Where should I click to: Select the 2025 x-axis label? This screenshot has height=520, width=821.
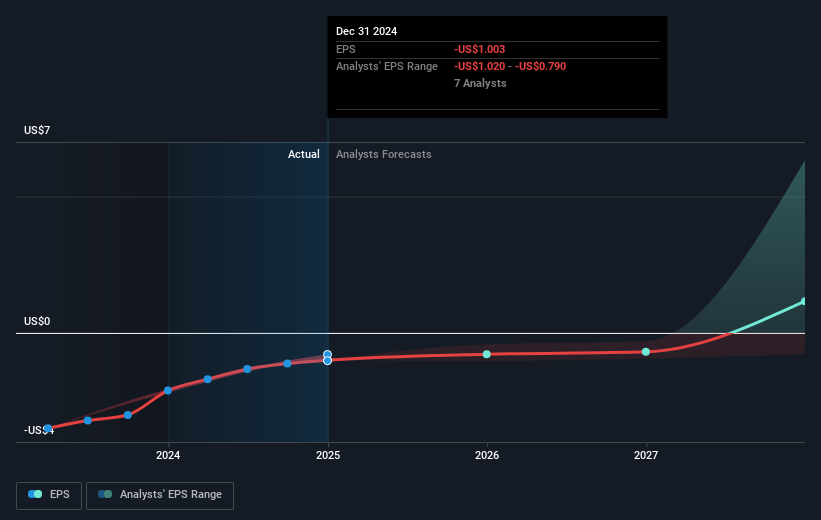pos(328,455)
